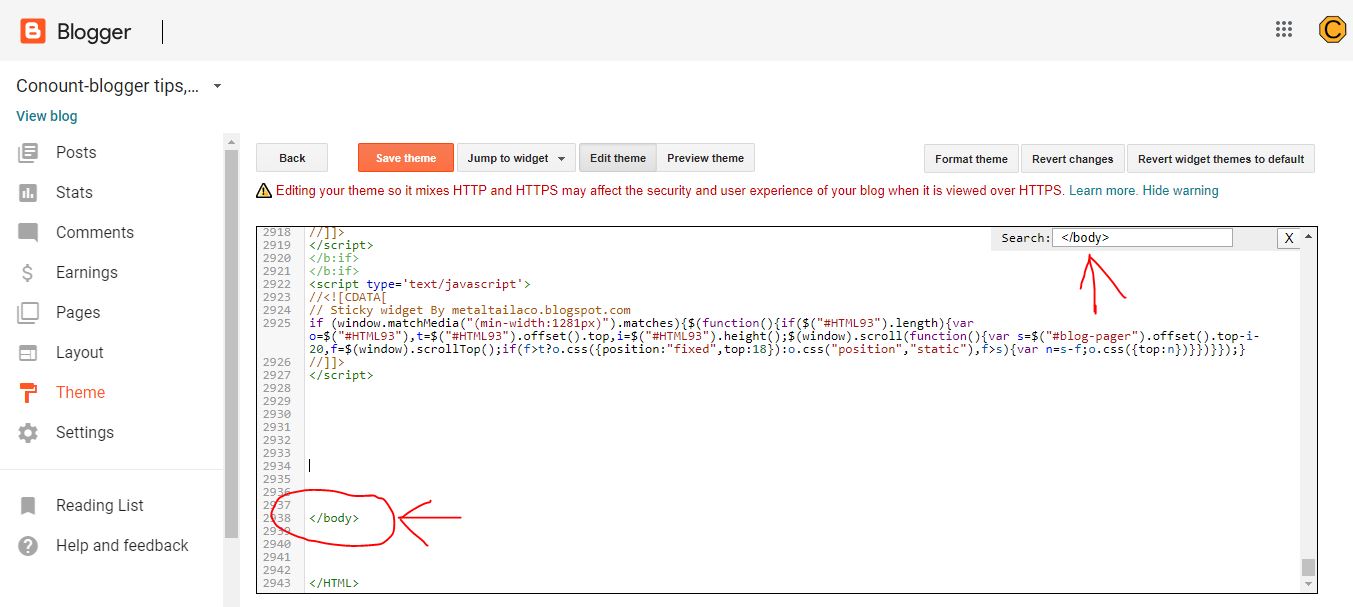Click the Format theme button

pyautogui.click(x=971, y=159)
